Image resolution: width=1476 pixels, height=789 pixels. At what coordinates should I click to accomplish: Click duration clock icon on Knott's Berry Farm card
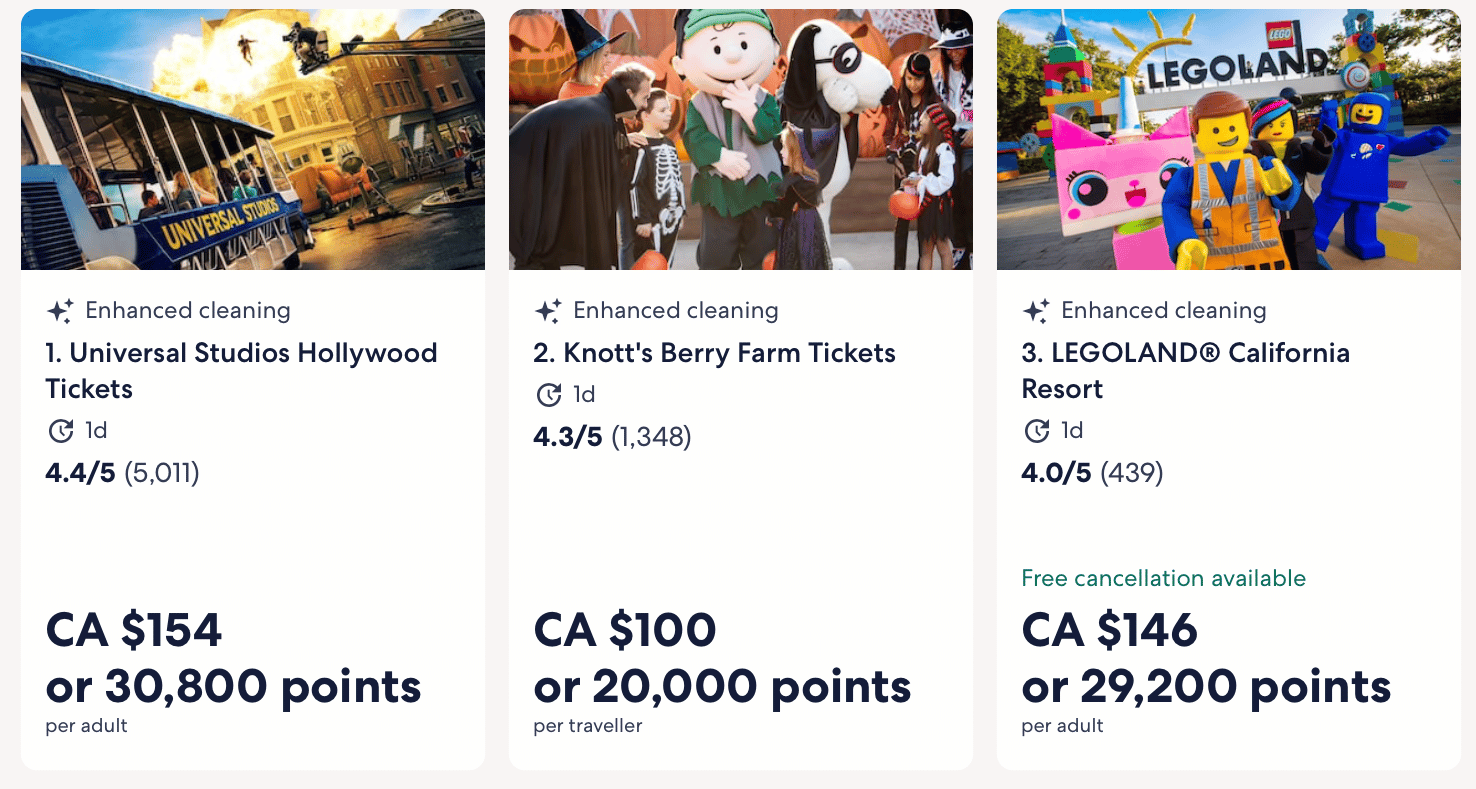click(549, 395)
